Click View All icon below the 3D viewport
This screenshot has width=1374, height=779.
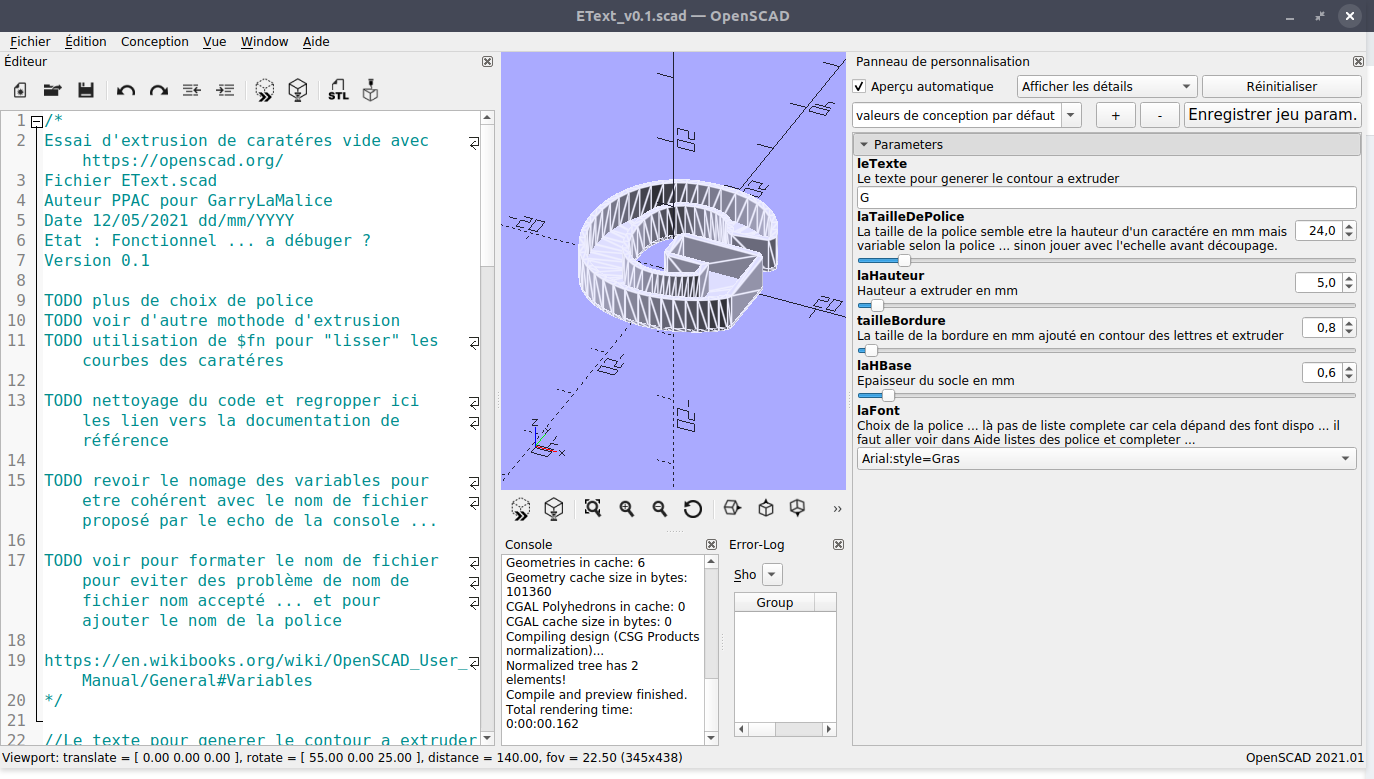point(593,509)
